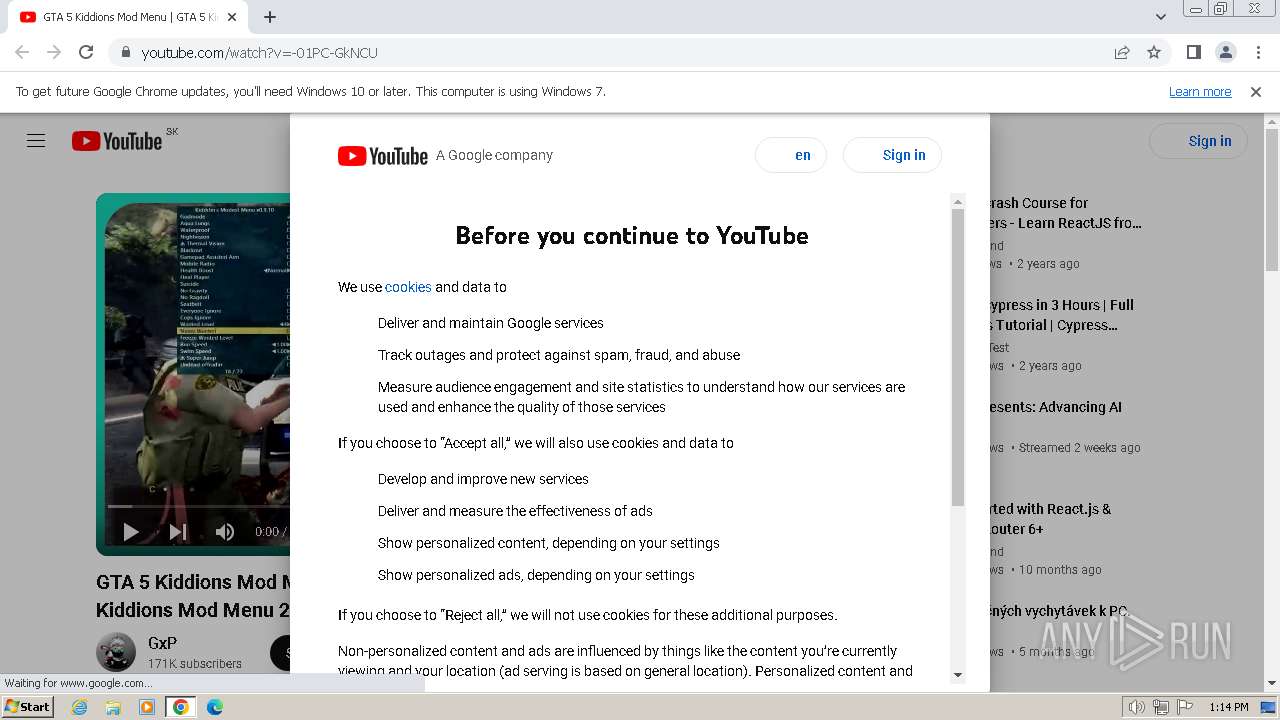Open the en language selector

[791, 155]
